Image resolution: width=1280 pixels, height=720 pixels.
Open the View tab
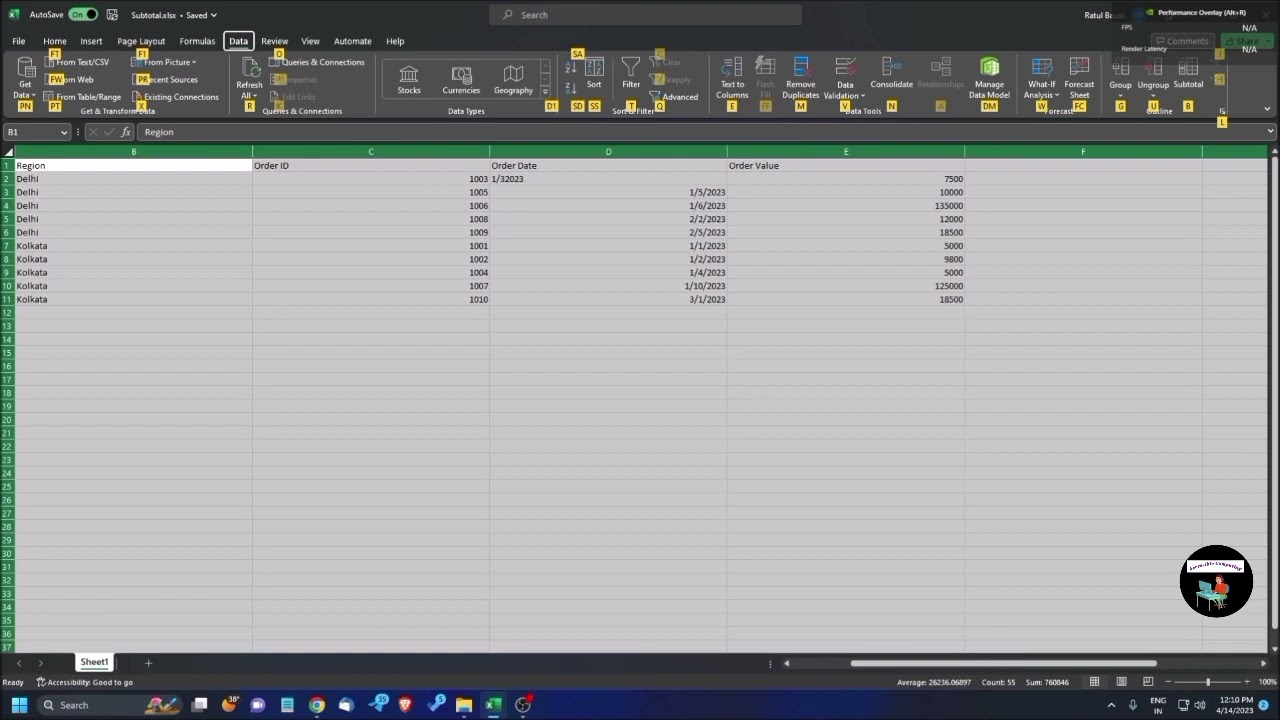coord(310,41)
